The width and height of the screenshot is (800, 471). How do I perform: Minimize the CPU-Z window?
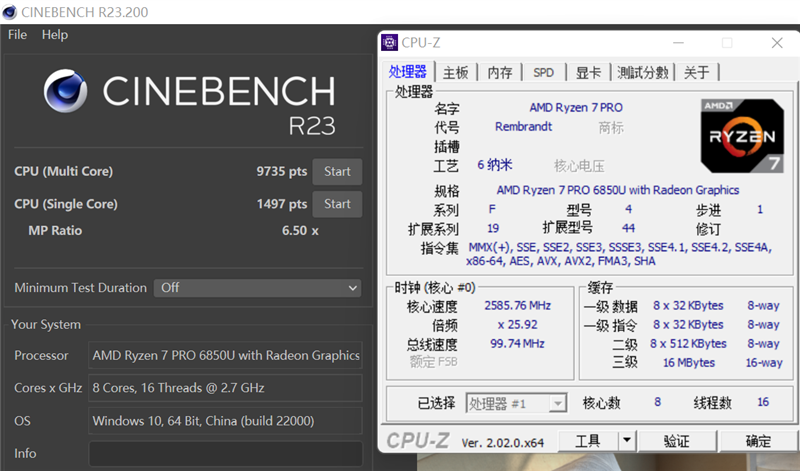(x=678, y=43)
